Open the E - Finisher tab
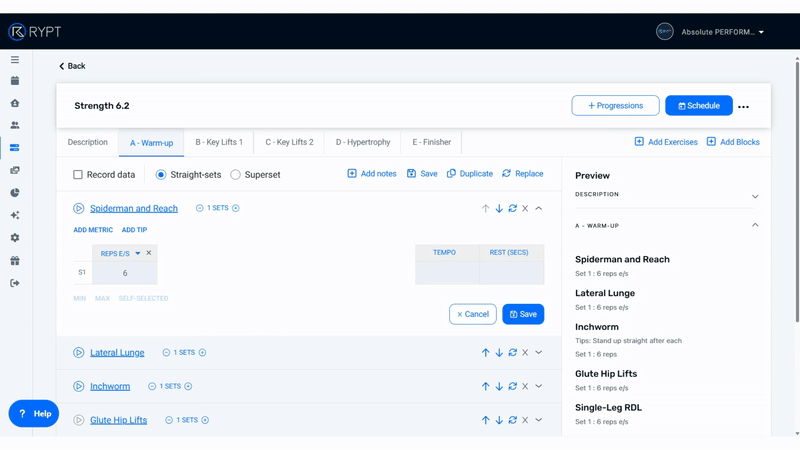 [x=431, y=142]
